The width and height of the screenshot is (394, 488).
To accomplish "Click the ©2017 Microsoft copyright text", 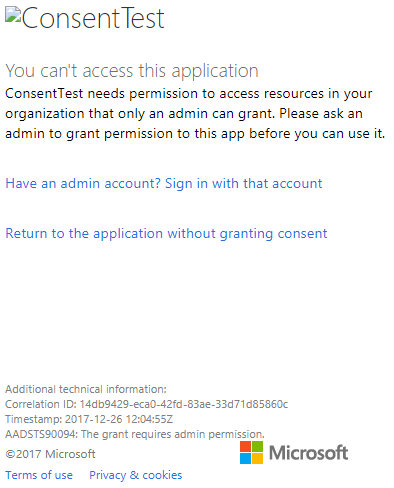I will pyautogui.click(x=50, y=454).
